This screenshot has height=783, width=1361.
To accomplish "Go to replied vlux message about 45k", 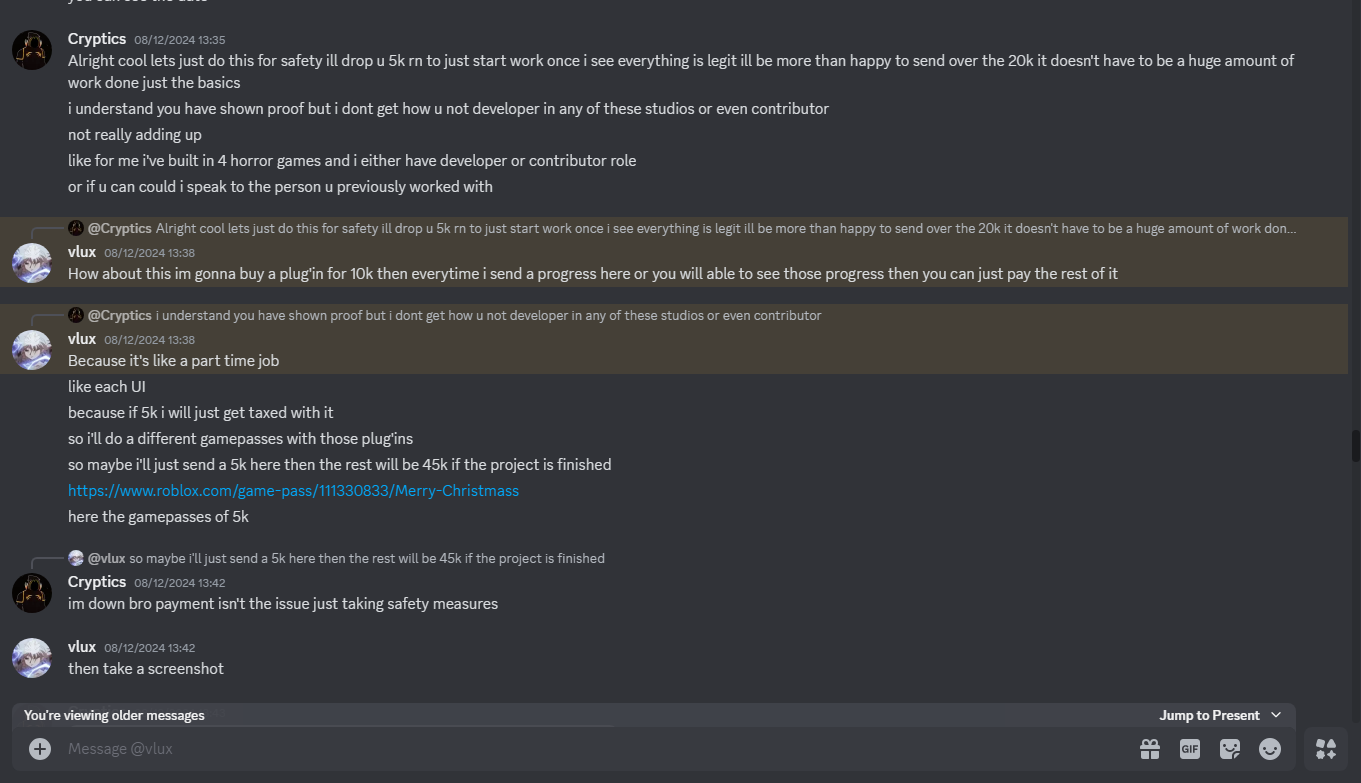I will click(366, 559).
